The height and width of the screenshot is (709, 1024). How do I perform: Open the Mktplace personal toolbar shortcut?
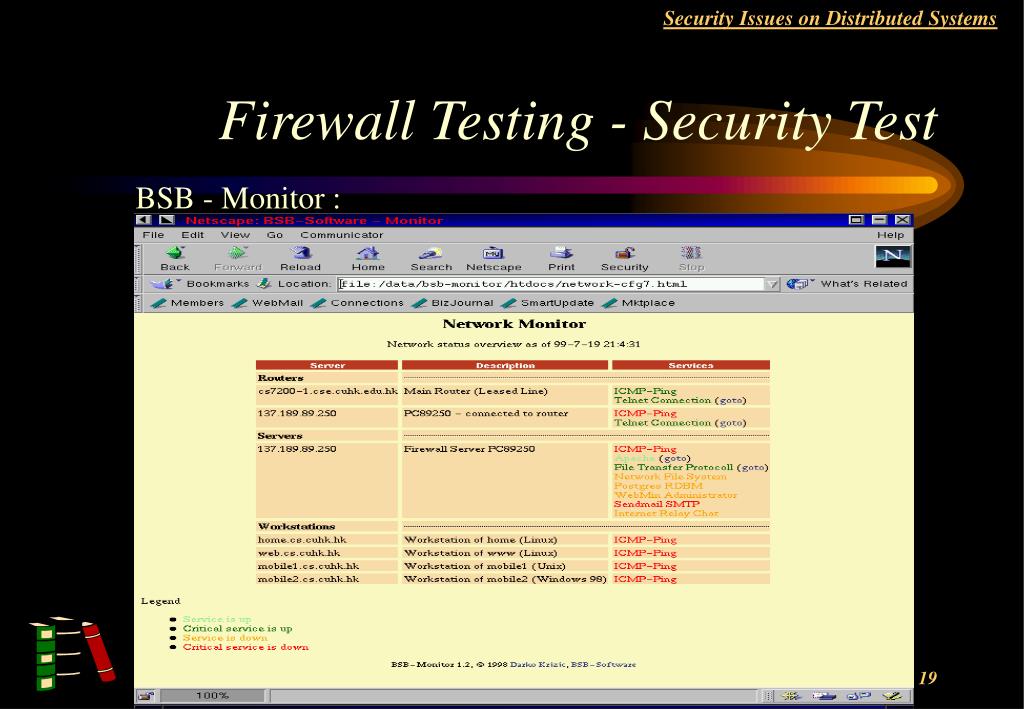pos(639,303)
